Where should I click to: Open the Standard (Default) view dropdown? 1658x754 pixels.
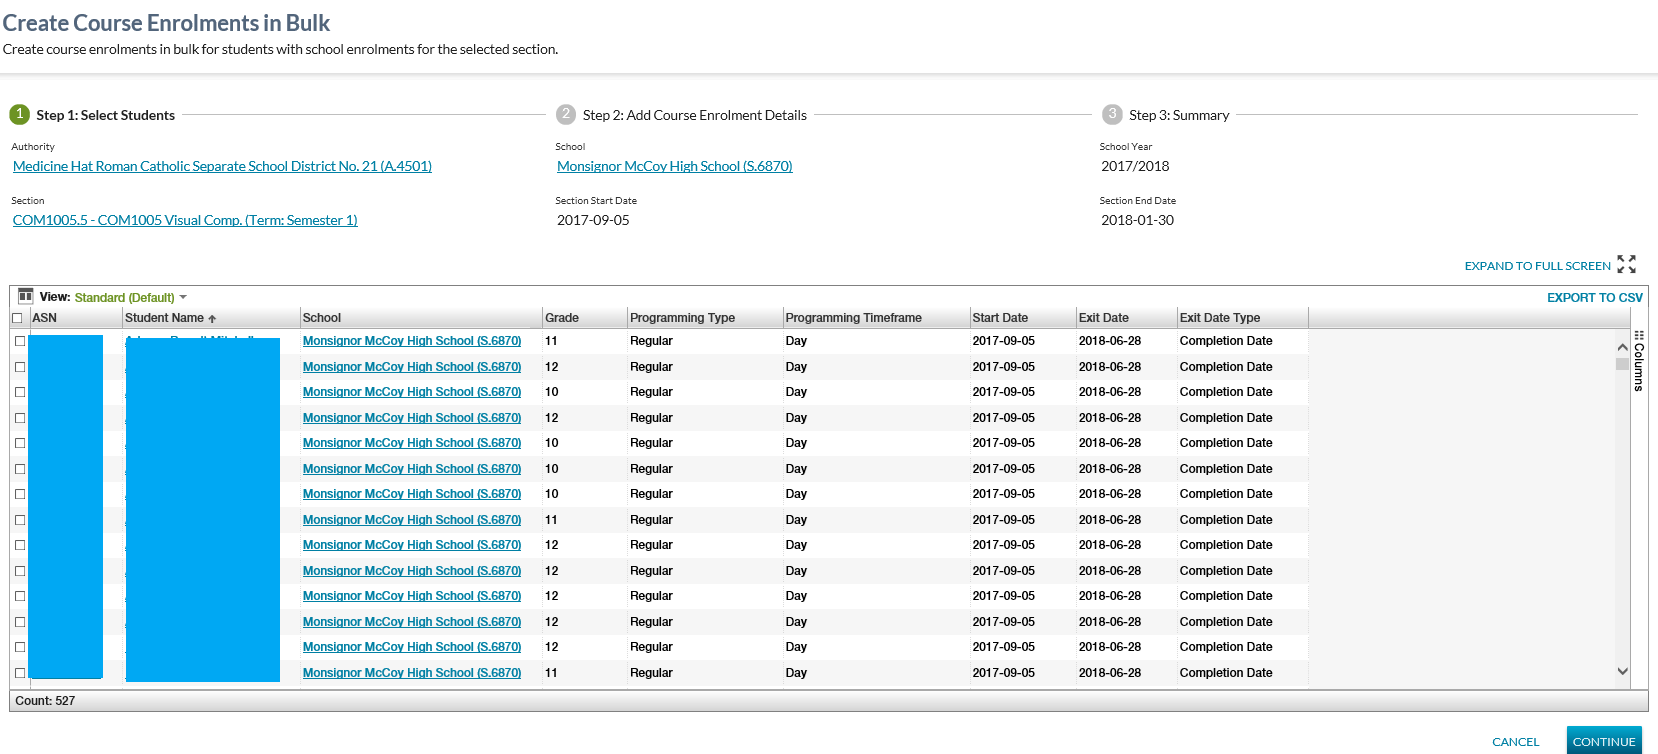(x=130, y=297)
